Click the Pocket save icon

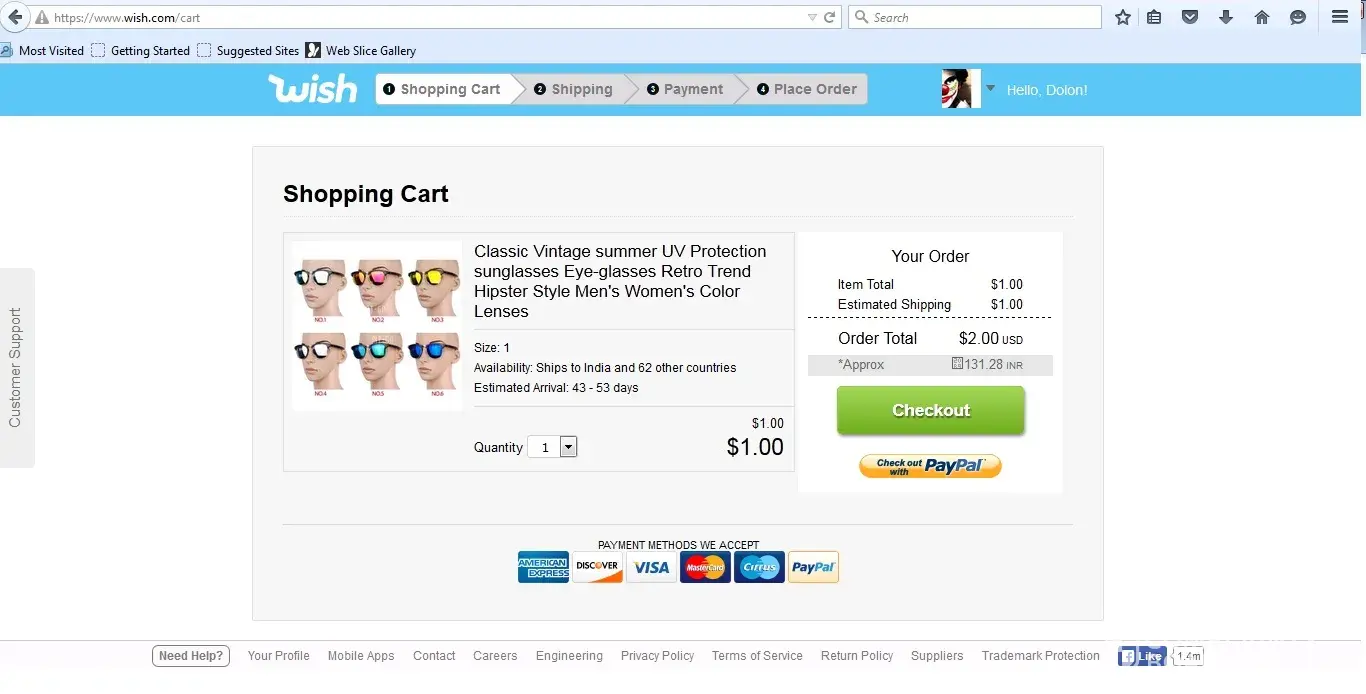point(1190,17)
